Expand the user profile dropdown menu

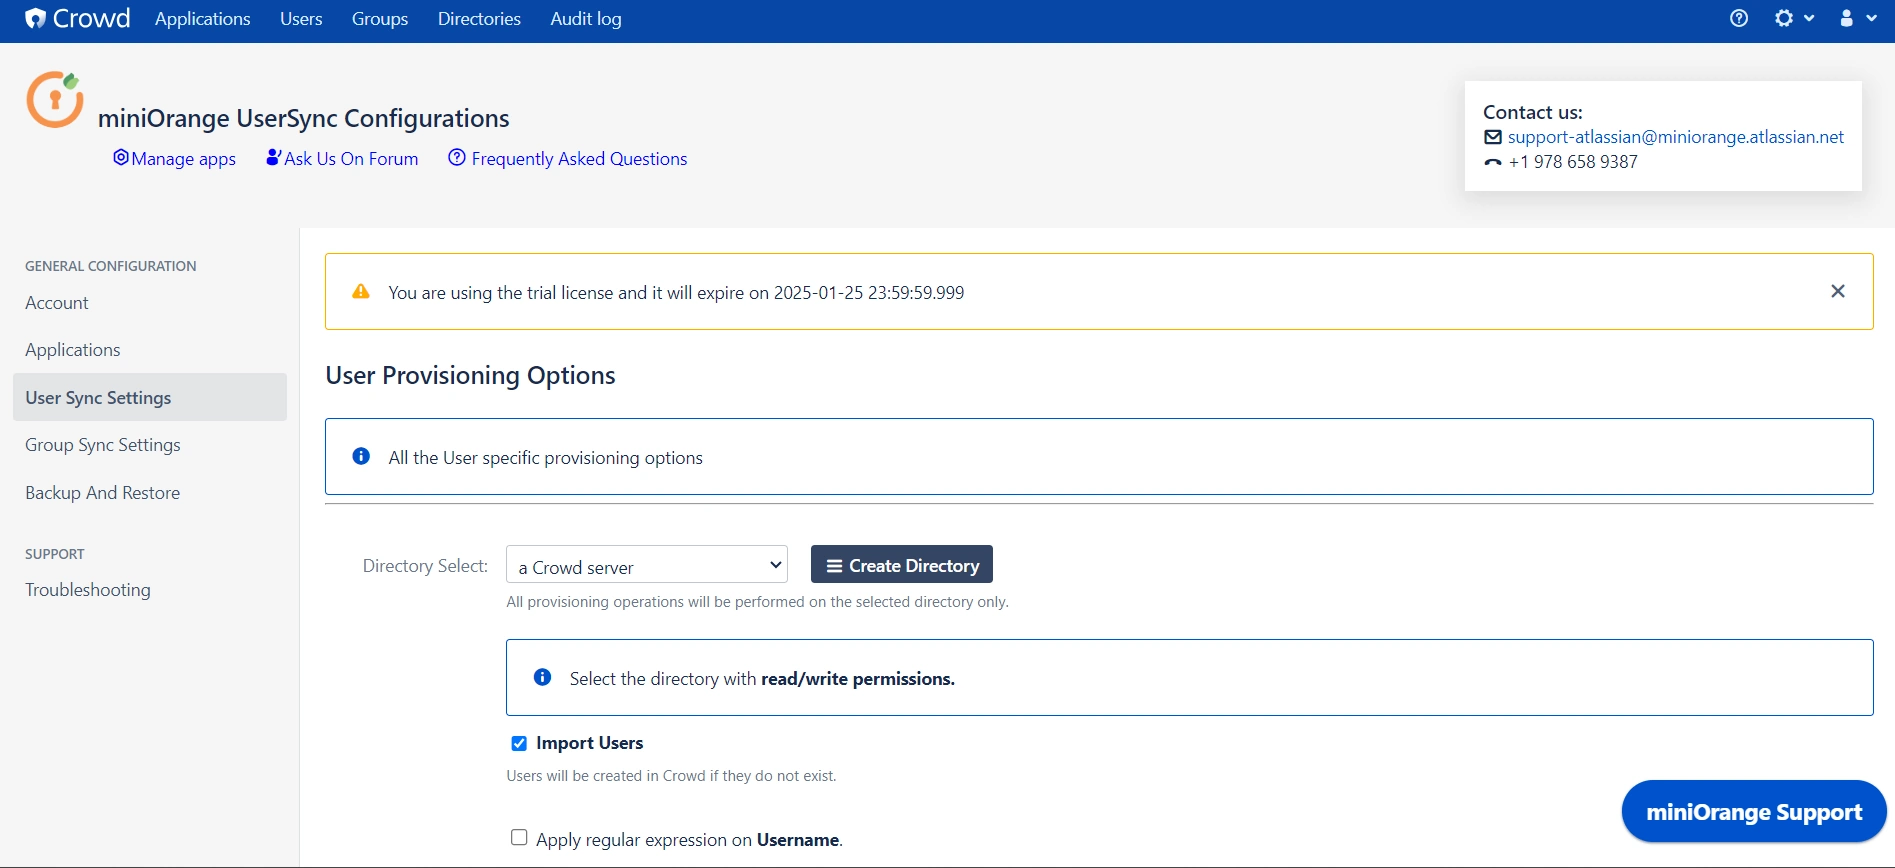point(1857,19)
